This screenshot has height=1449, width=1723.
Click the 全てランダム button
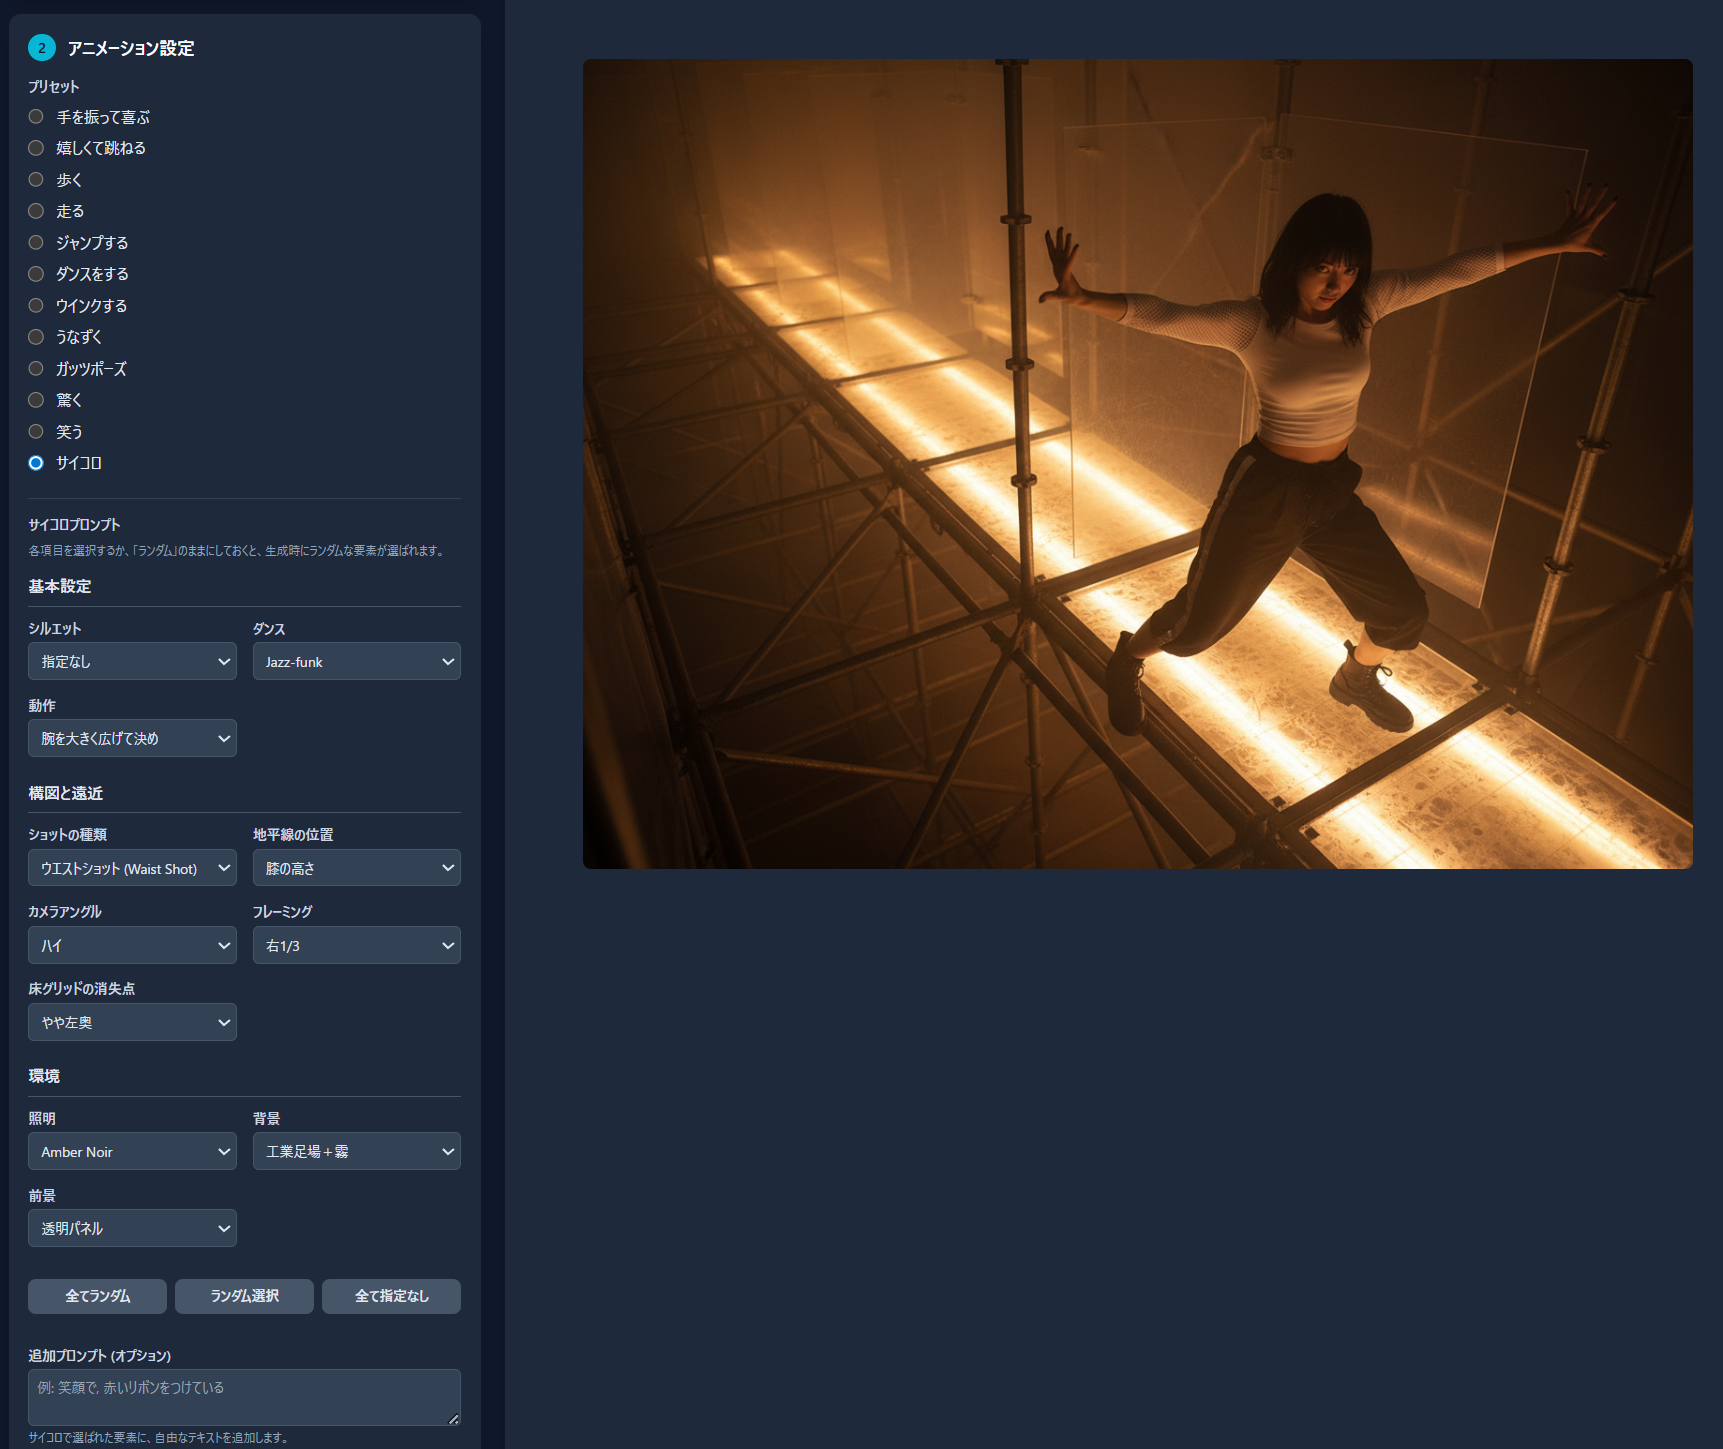(97, 1296)
